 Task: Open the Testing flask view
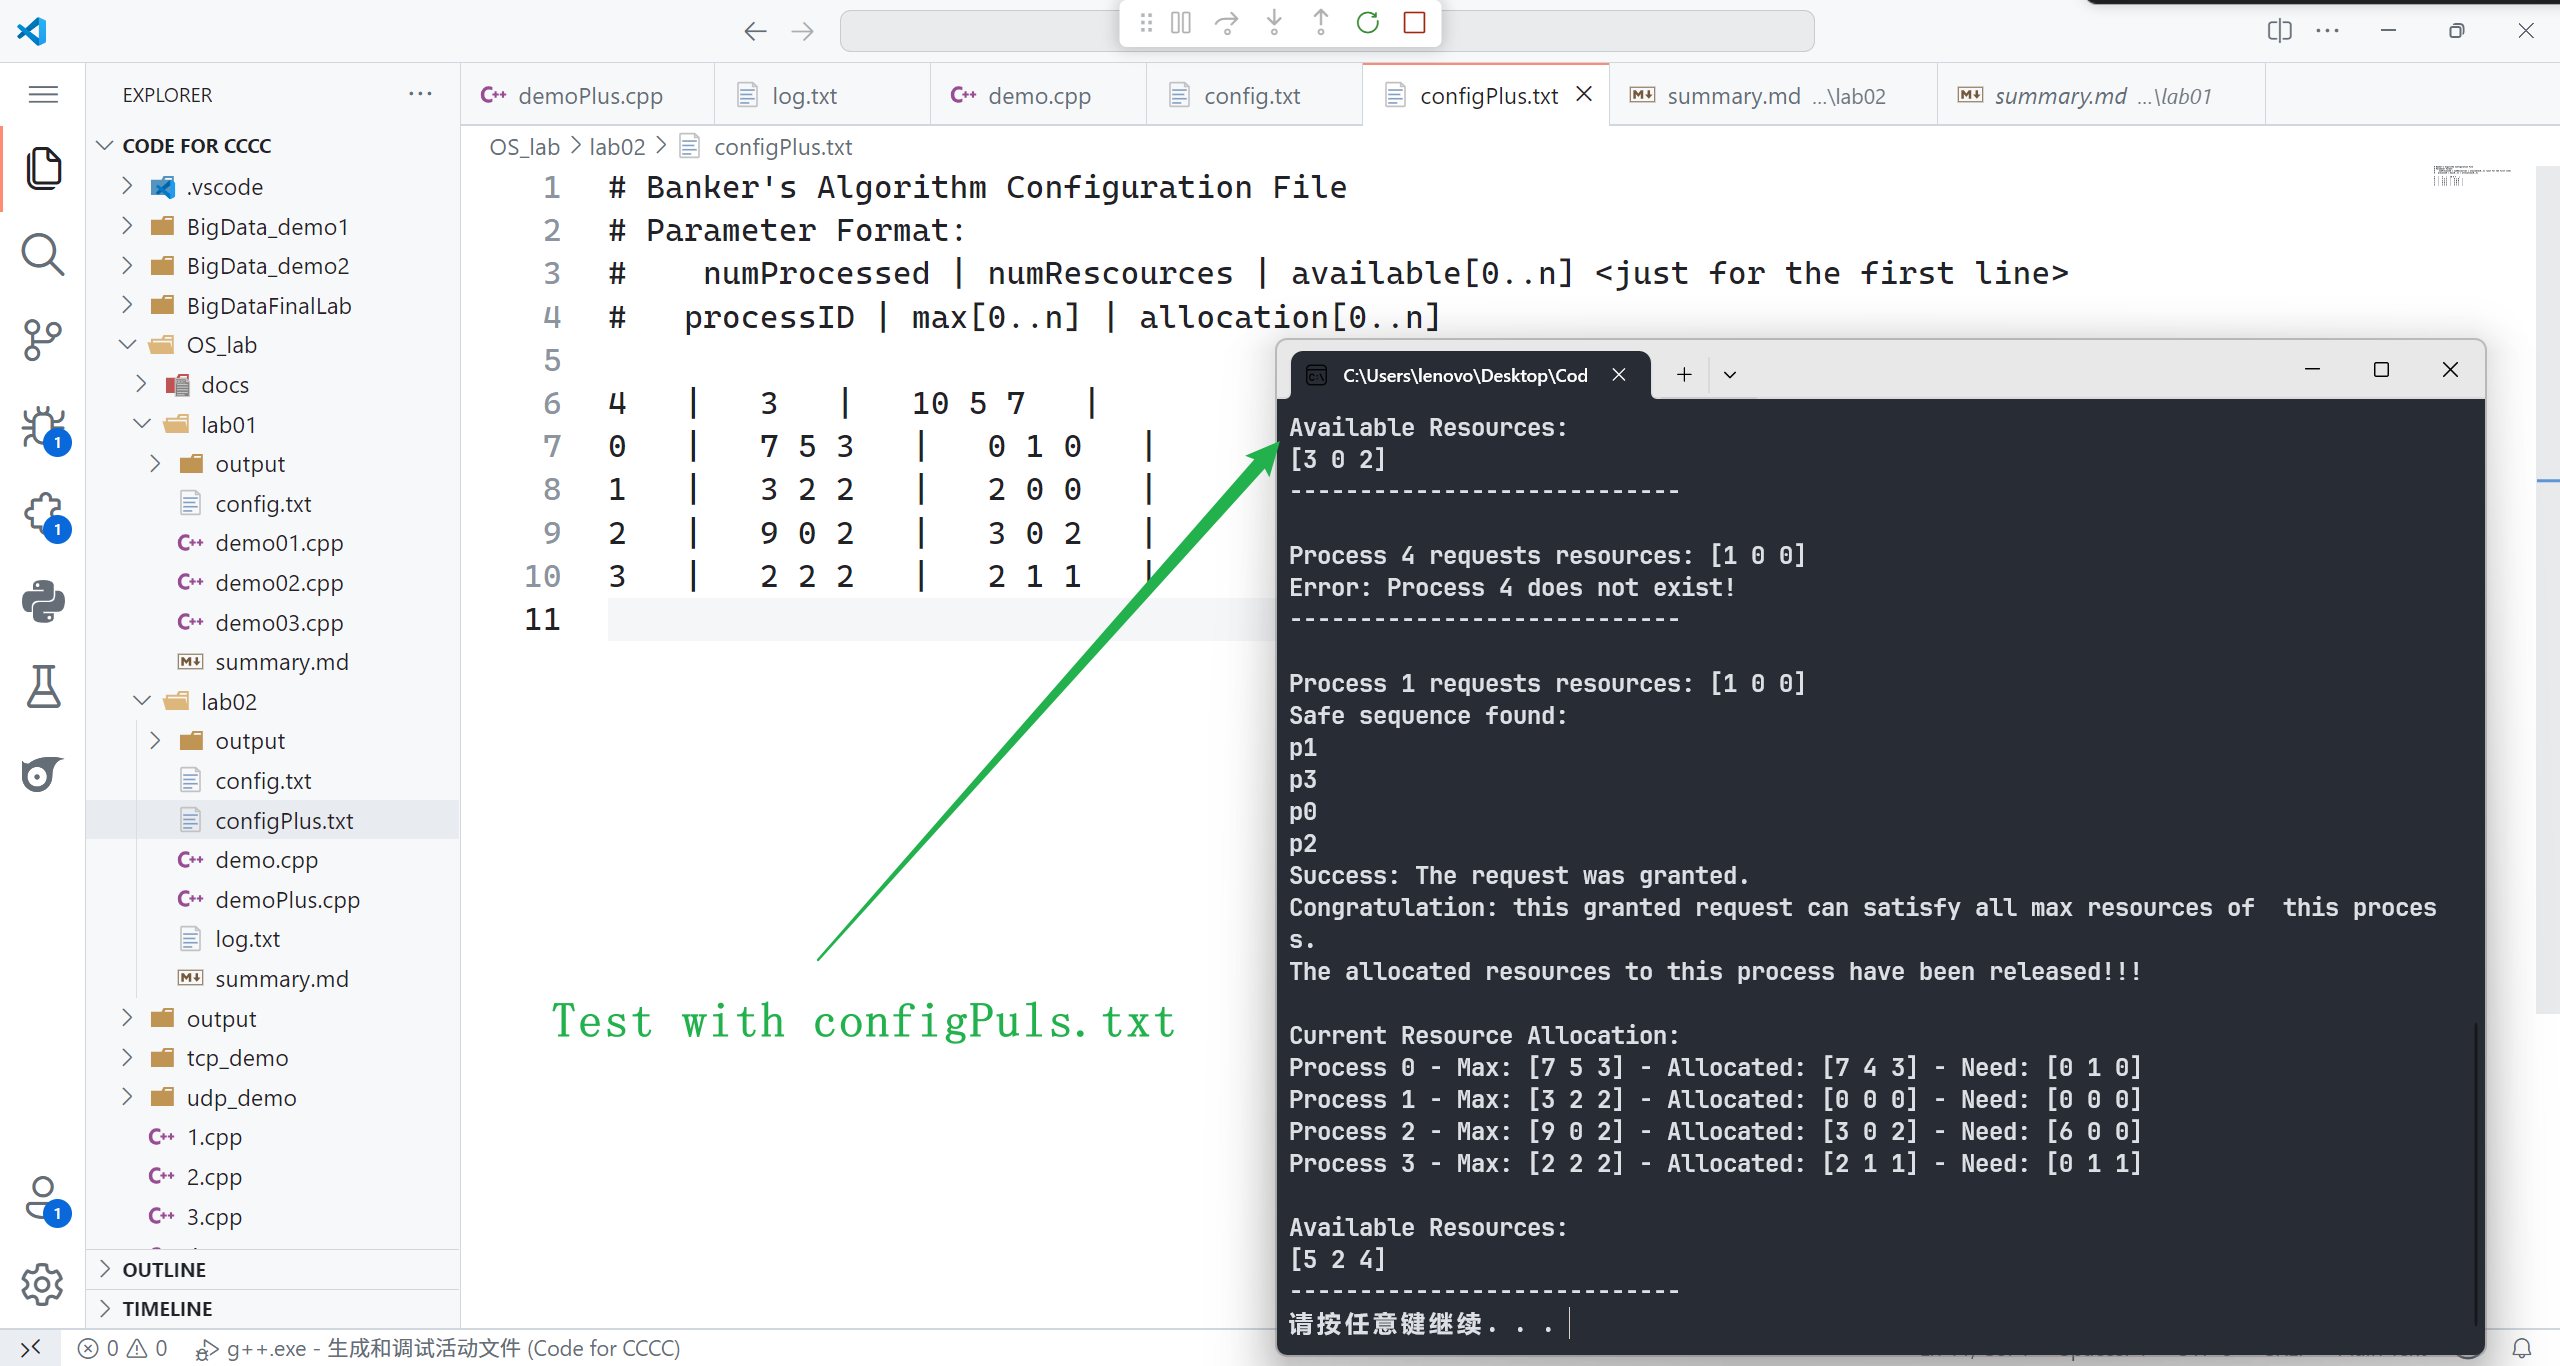click(42, 687)
